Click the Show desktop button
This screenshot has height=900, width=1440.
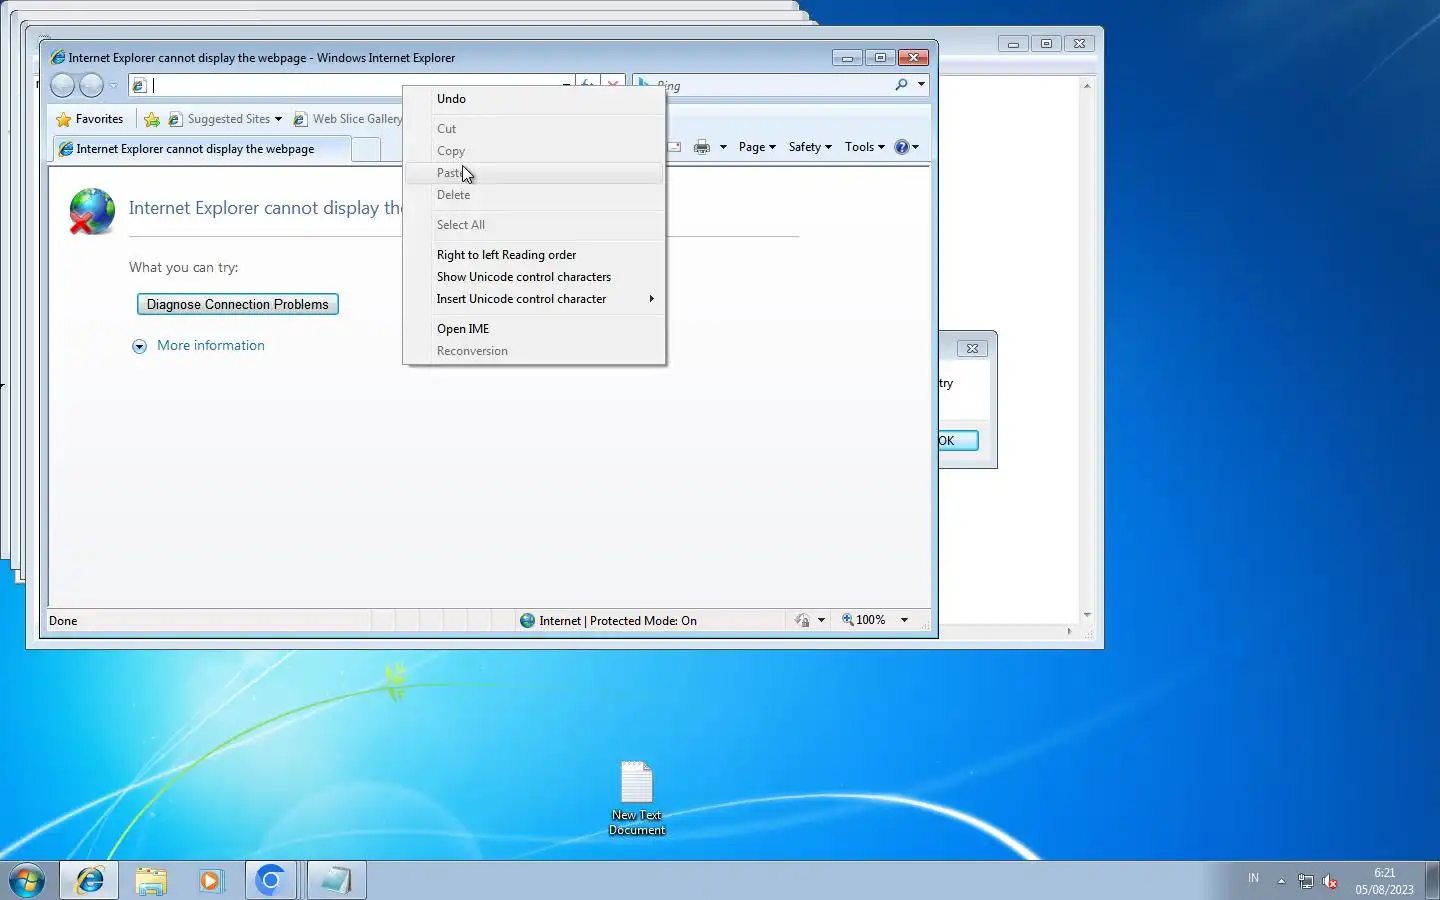1432,881
